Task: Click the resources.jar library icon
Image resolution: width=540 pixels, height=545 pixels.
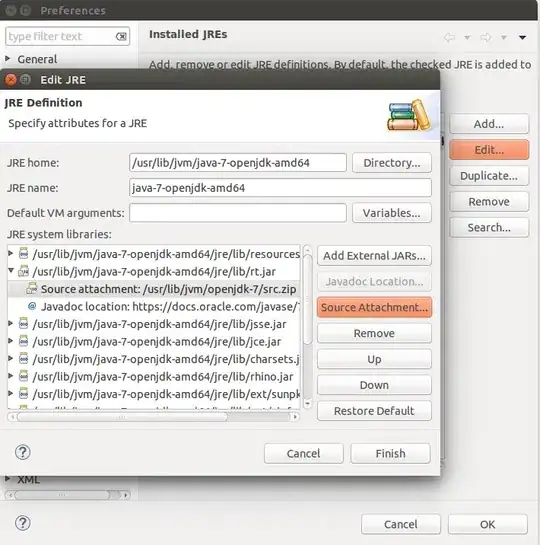Action: [x=23, y=254]
